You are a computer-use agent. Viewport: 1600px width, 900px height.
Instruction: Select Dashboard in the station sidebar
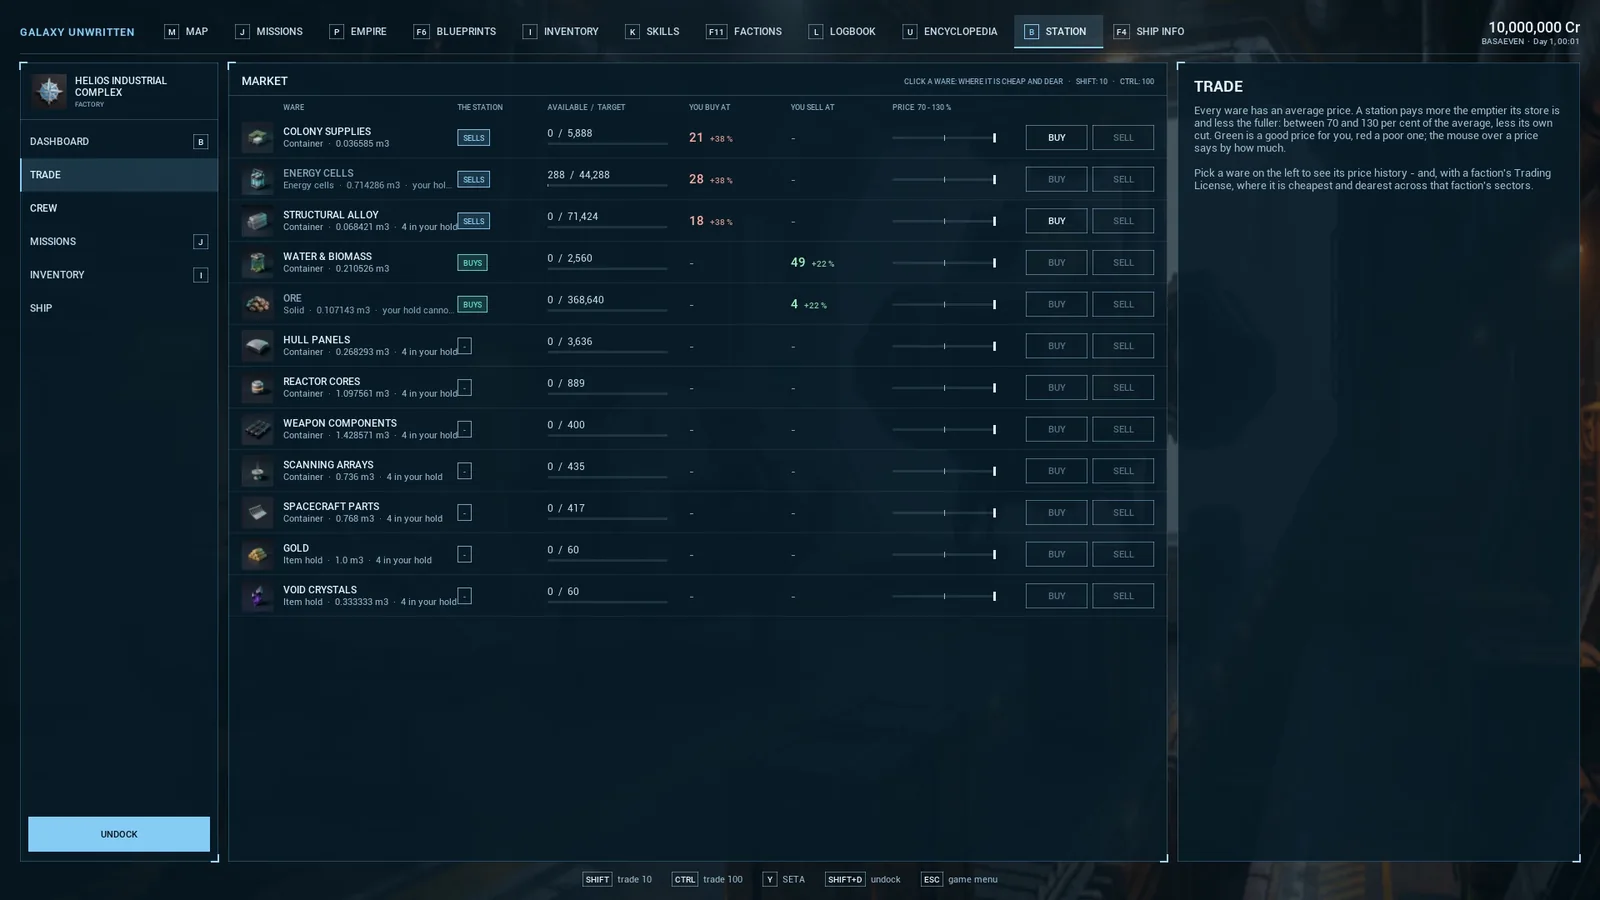pyautogui.click(x=119, y=142)
